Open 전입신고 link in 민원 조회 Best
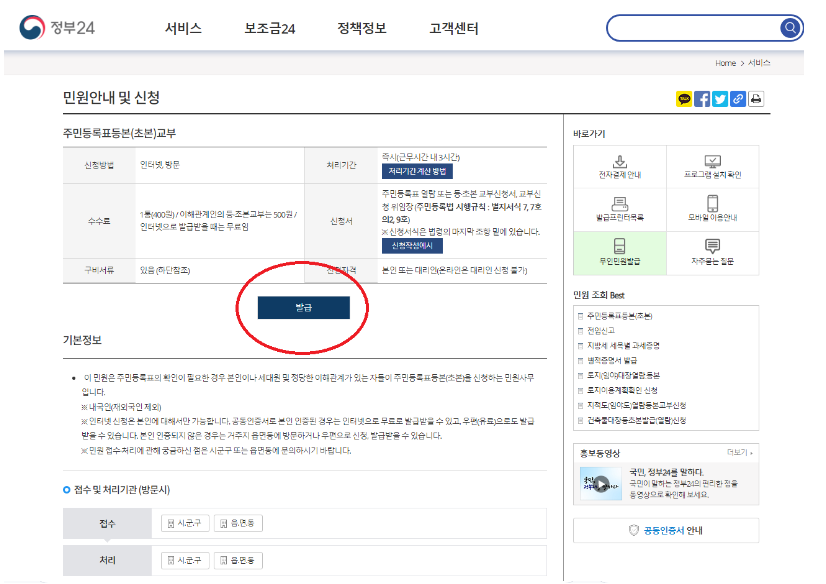This screenshot has width=826, height=584. pos(601,330)
